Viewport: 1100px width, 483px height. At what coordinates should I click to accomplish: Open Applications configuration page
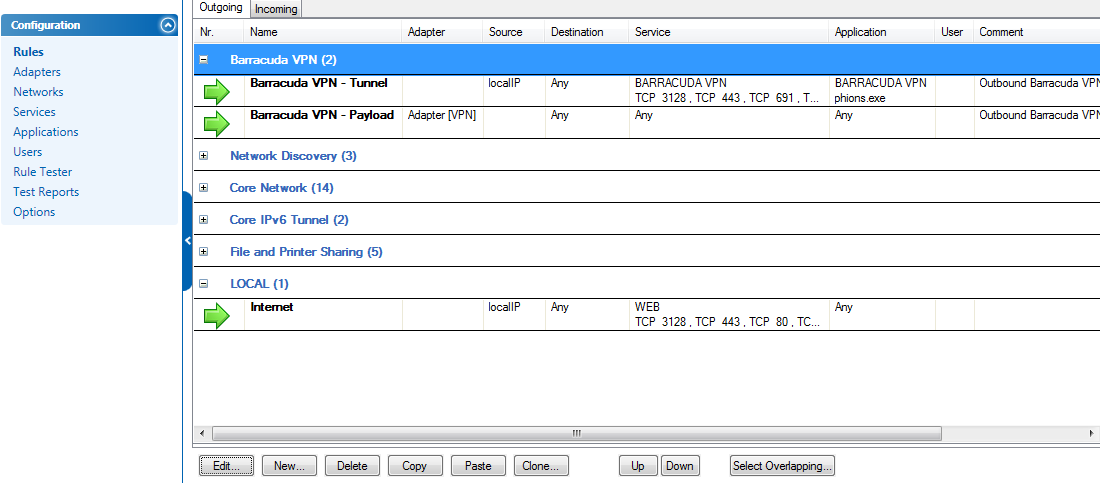click(x=46, y=132)
